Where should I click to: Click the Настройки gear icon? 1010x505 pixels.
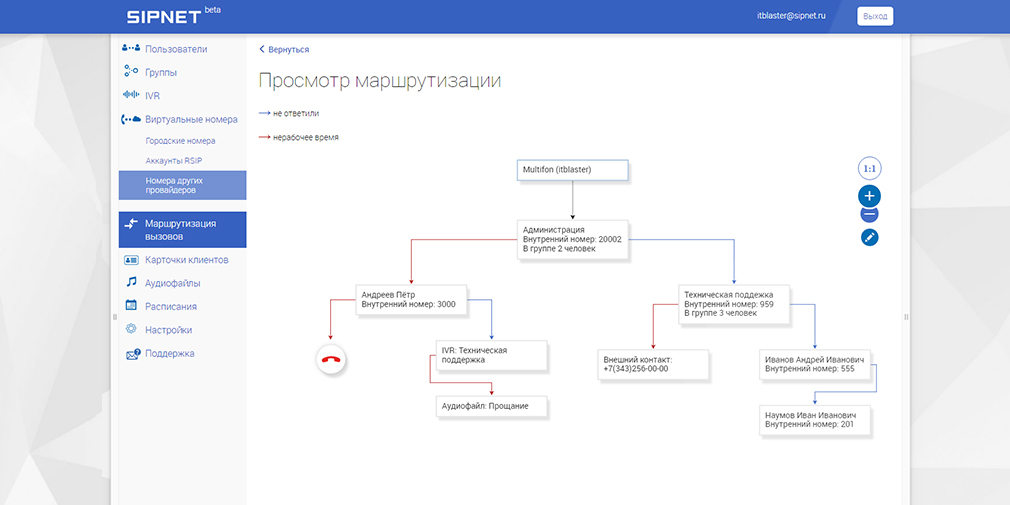pos(131,329)
